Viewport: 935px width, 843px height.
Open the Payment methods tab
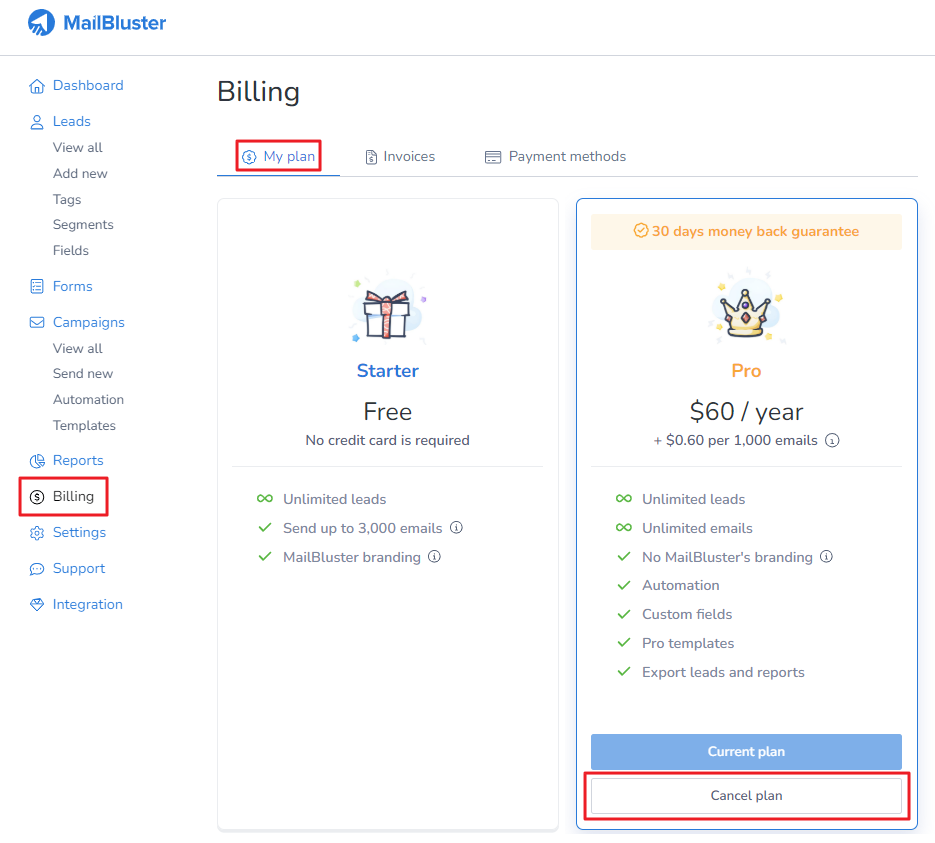pos(555,157)
